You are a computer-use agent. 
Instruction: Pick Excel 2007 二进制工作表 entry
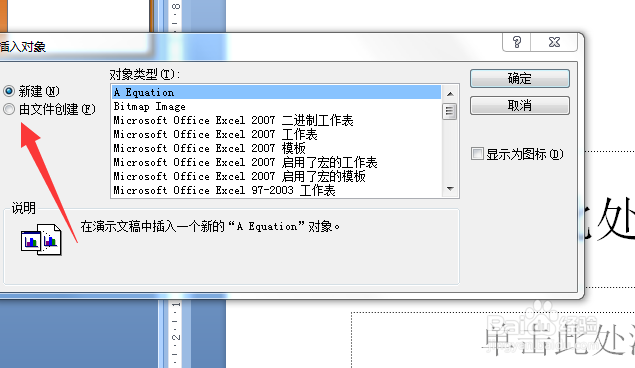277,120
